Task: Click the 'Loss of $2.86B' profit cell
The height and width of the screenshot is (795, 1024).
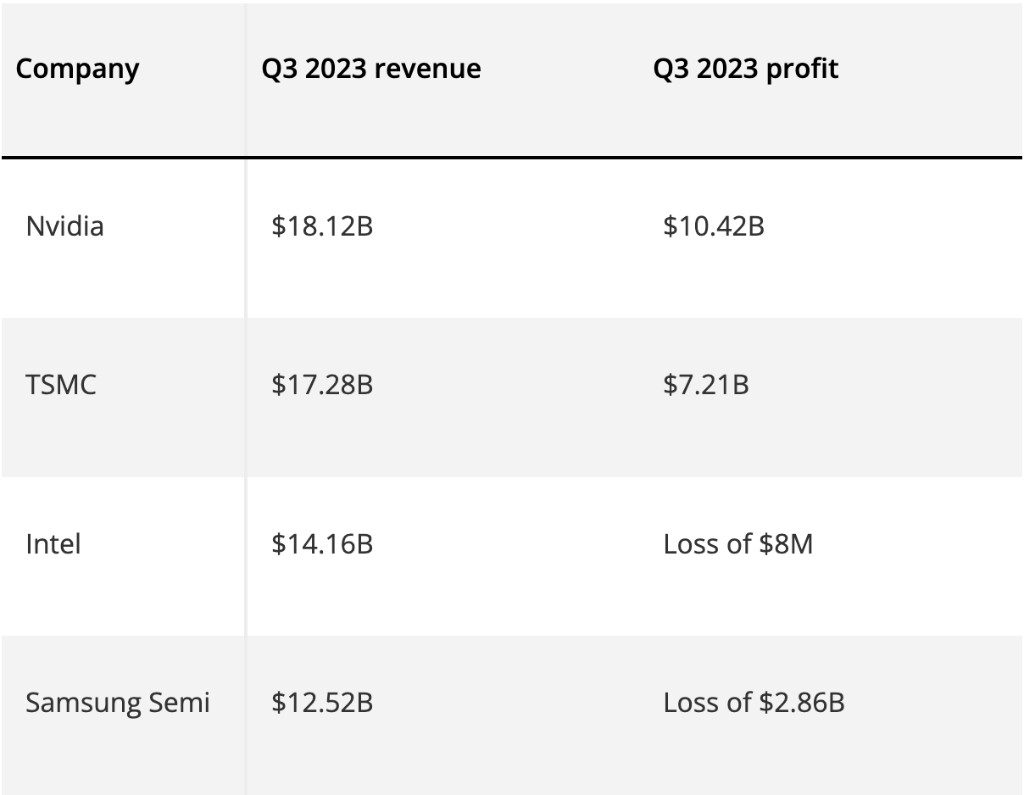Action: pyautogui.click(x=753, y=702)
